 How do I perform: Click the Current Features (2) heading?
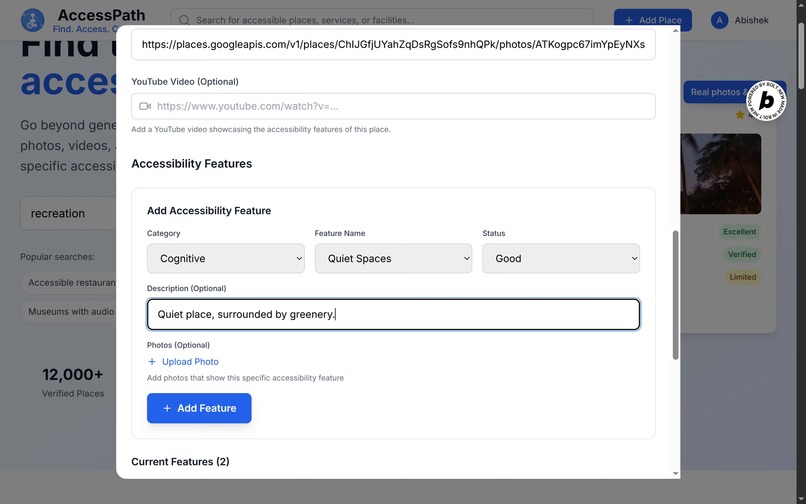click(180, 461)
